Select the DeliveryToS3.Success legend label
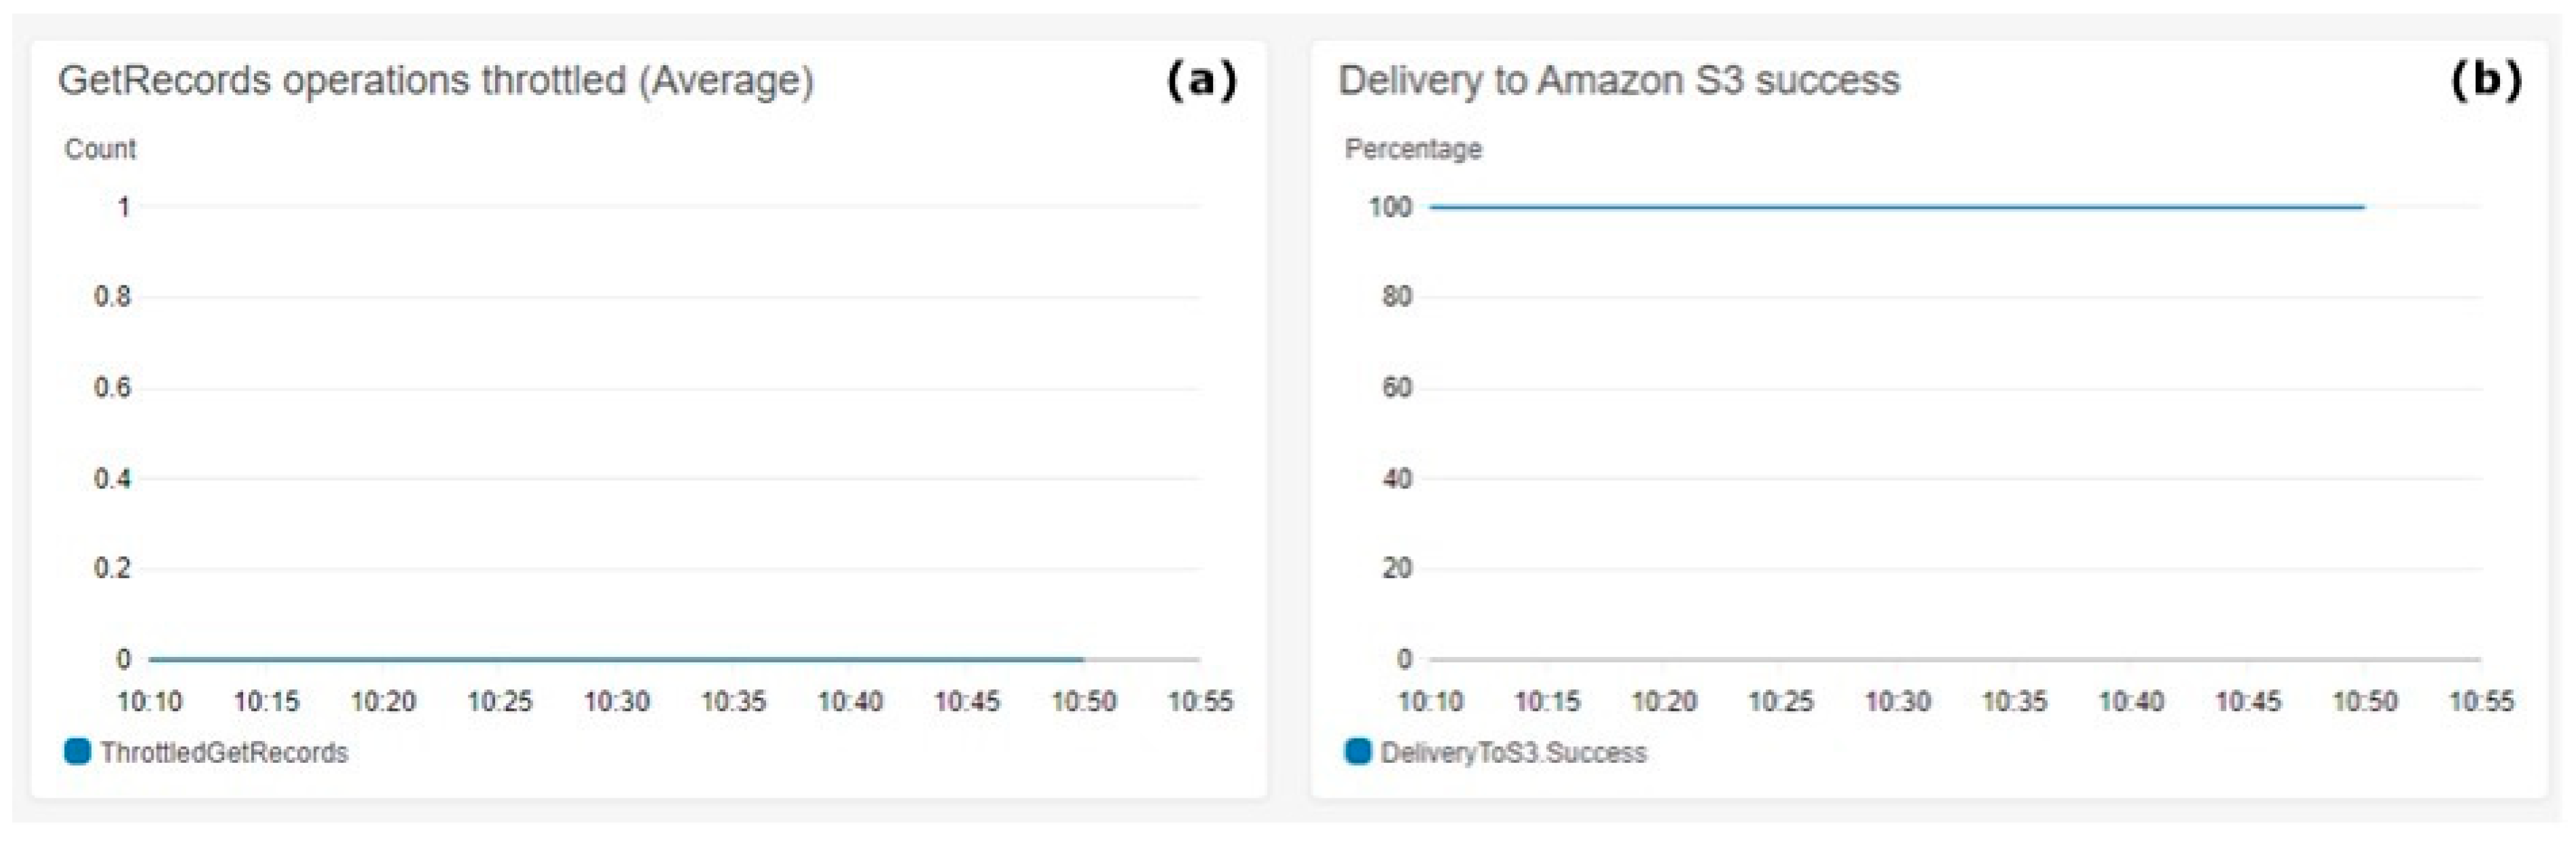The height and width of the screenshot is (841, 2576). pyautogui.click(x=1512, y=753)
